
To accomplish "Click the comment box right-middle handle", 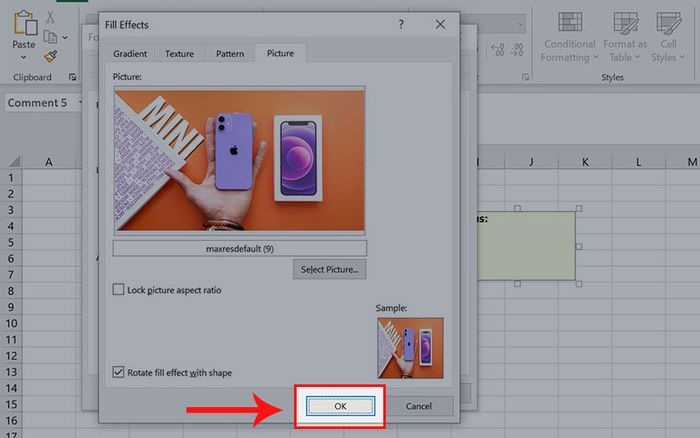I will tap(579, 246).
